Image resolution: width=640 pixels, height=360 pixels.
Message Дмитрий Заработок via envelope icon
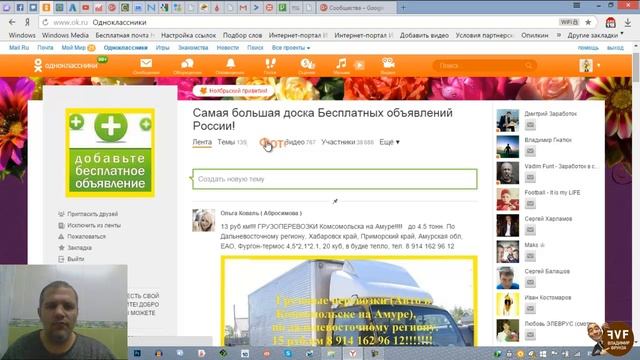click(x=530, y=125)
